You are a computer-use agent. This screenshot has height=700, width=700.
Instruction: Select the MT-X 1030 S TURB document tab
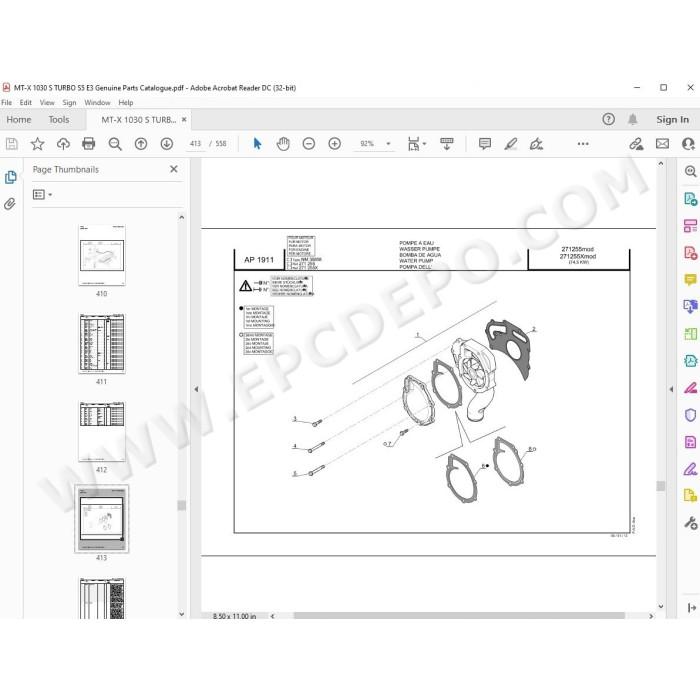[138, 120]
